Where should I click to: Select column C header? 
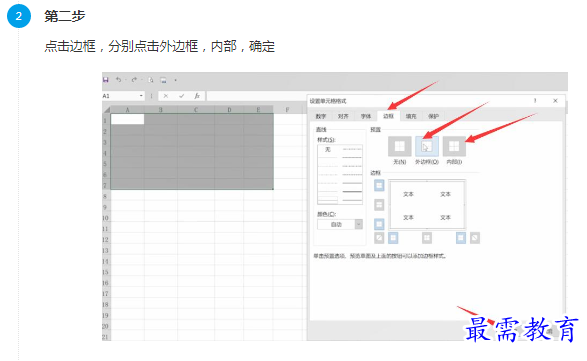[196, 110]
